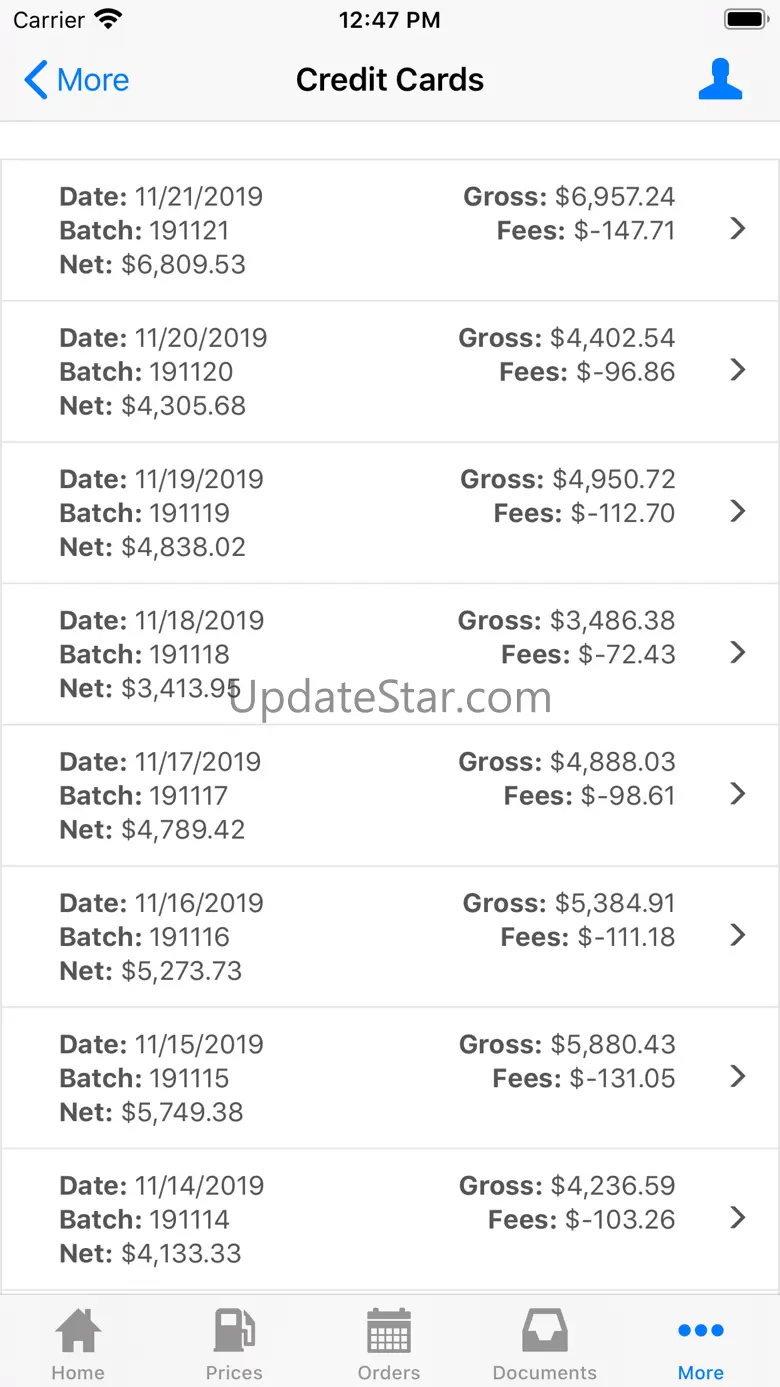Expand batch 191114 details chevron
This screenshot has height=1387, width=780.
(738, 1217)
